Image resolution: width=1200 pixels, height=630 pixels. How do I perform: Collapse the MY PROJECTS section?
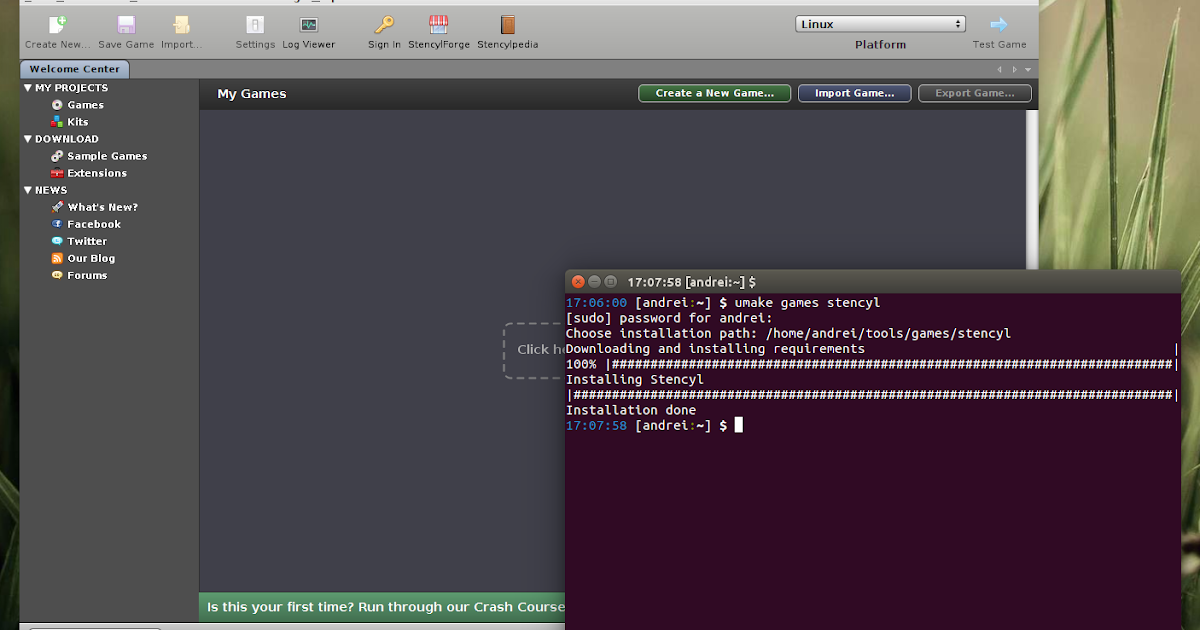click(27, 87)
